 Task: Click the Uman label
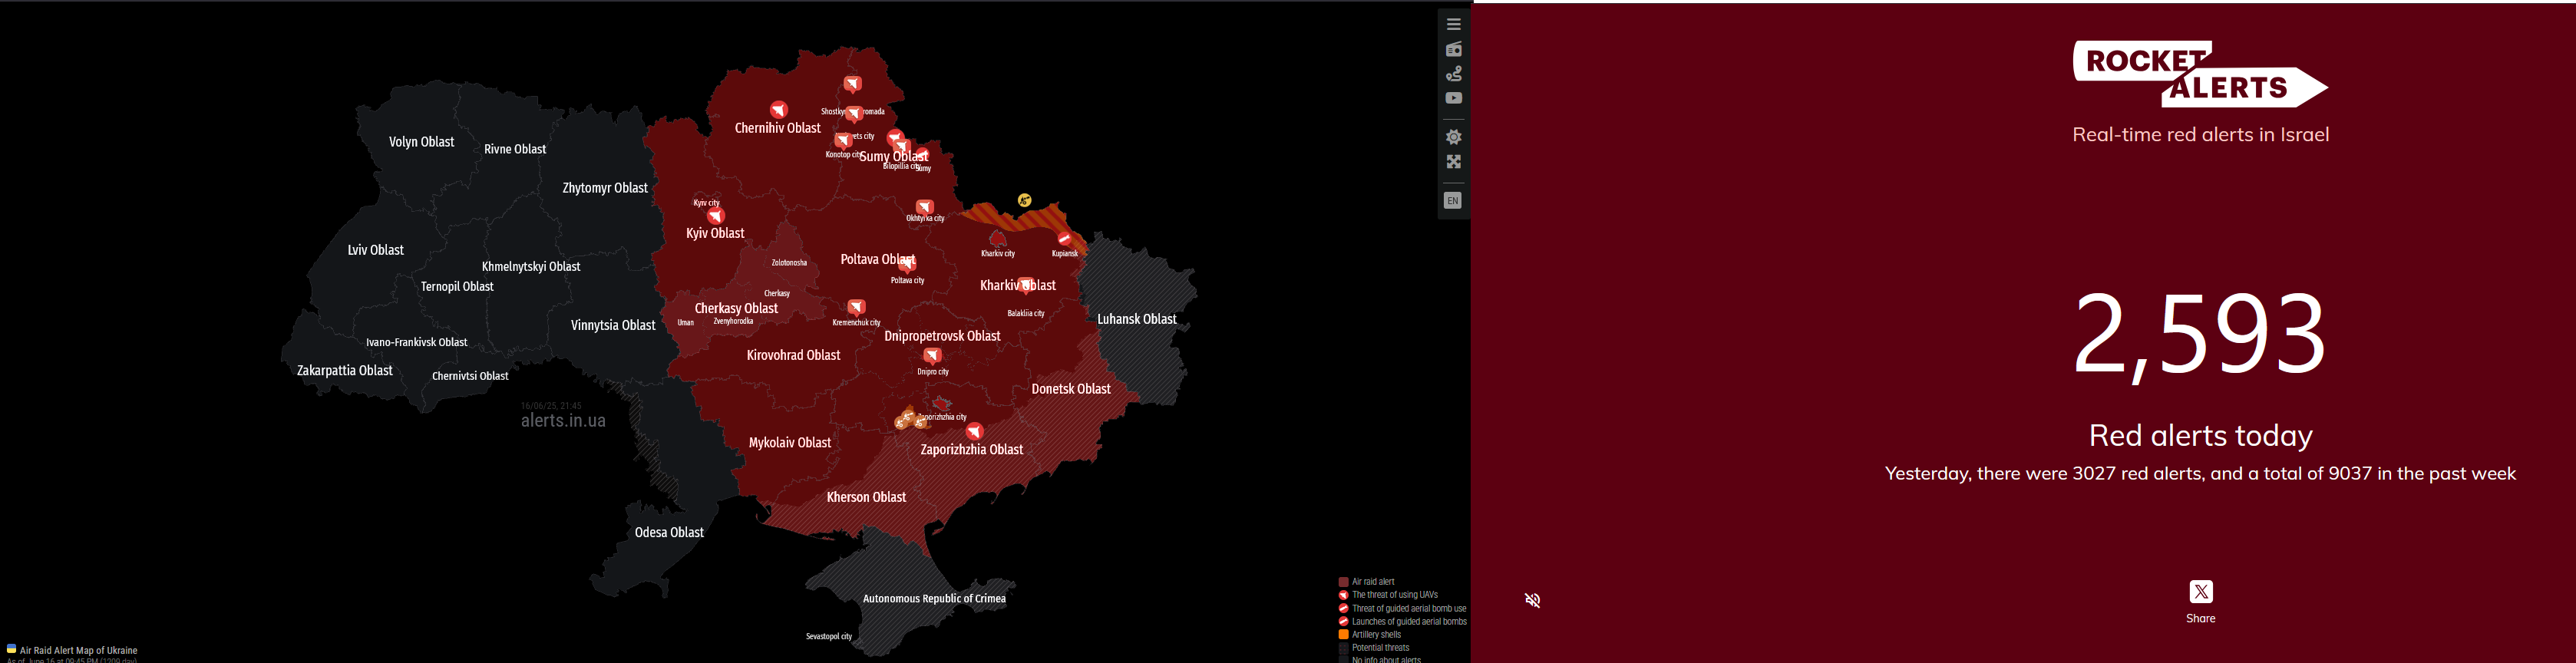686,323
